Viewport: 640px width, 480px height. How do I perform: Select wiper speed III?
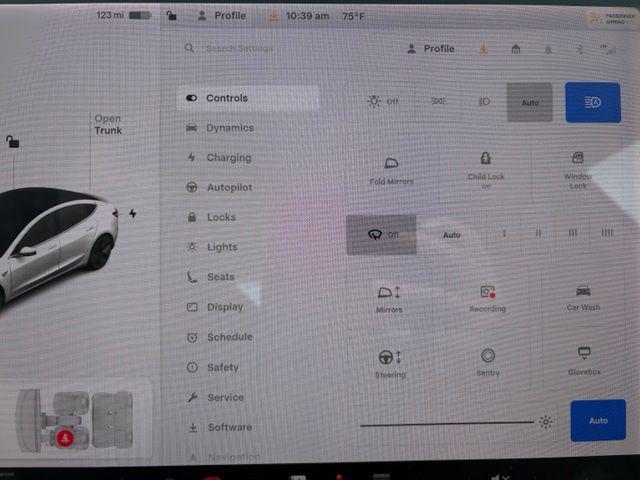(x=573, y=233)
